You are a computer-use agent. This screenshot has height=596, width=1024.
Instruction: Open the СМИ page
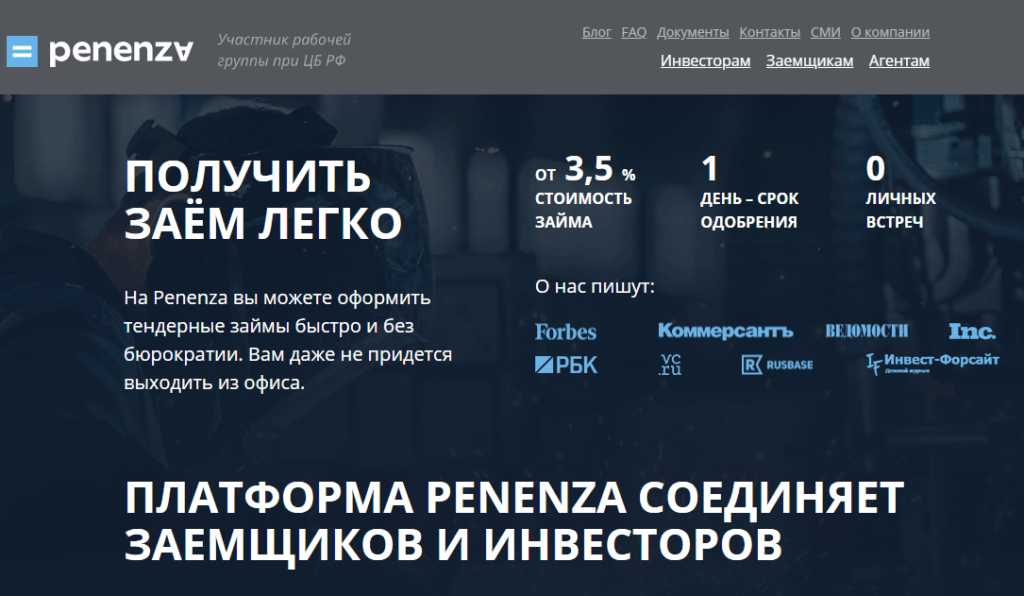(x=825, y=32)
